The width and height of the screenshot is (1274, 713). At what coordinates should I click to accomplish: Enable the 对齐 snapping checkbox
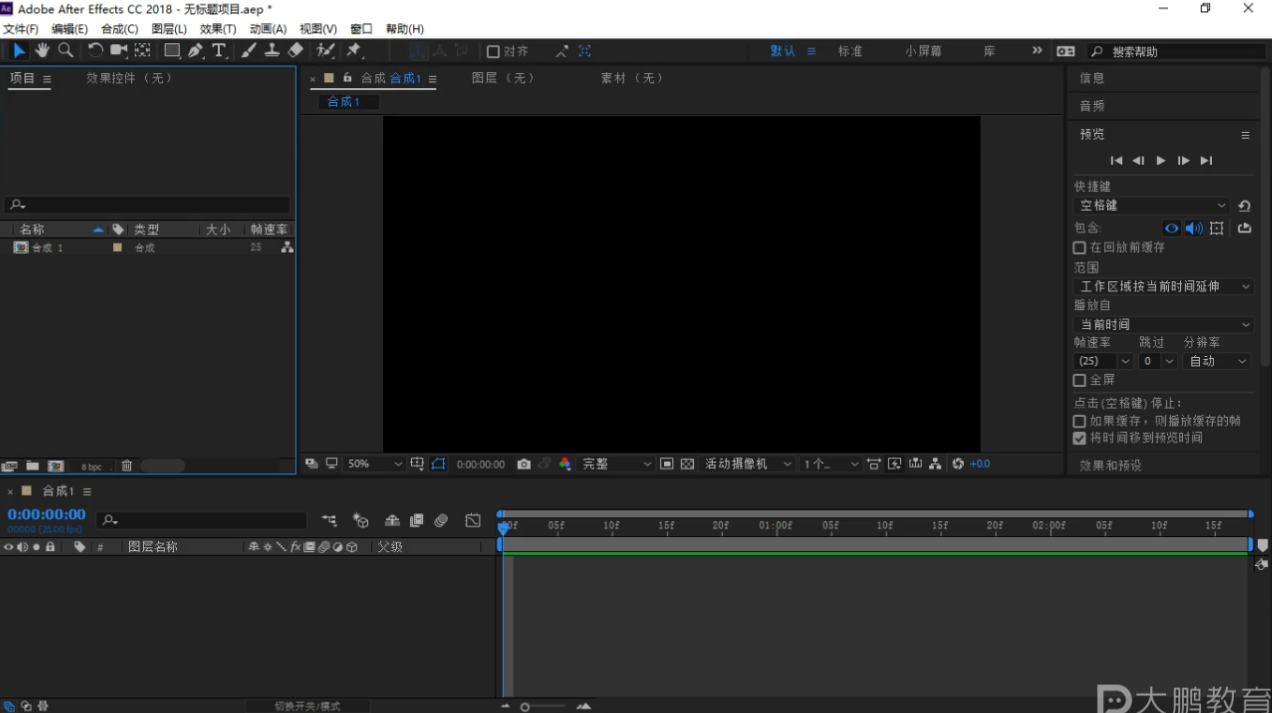pos(493,52)
